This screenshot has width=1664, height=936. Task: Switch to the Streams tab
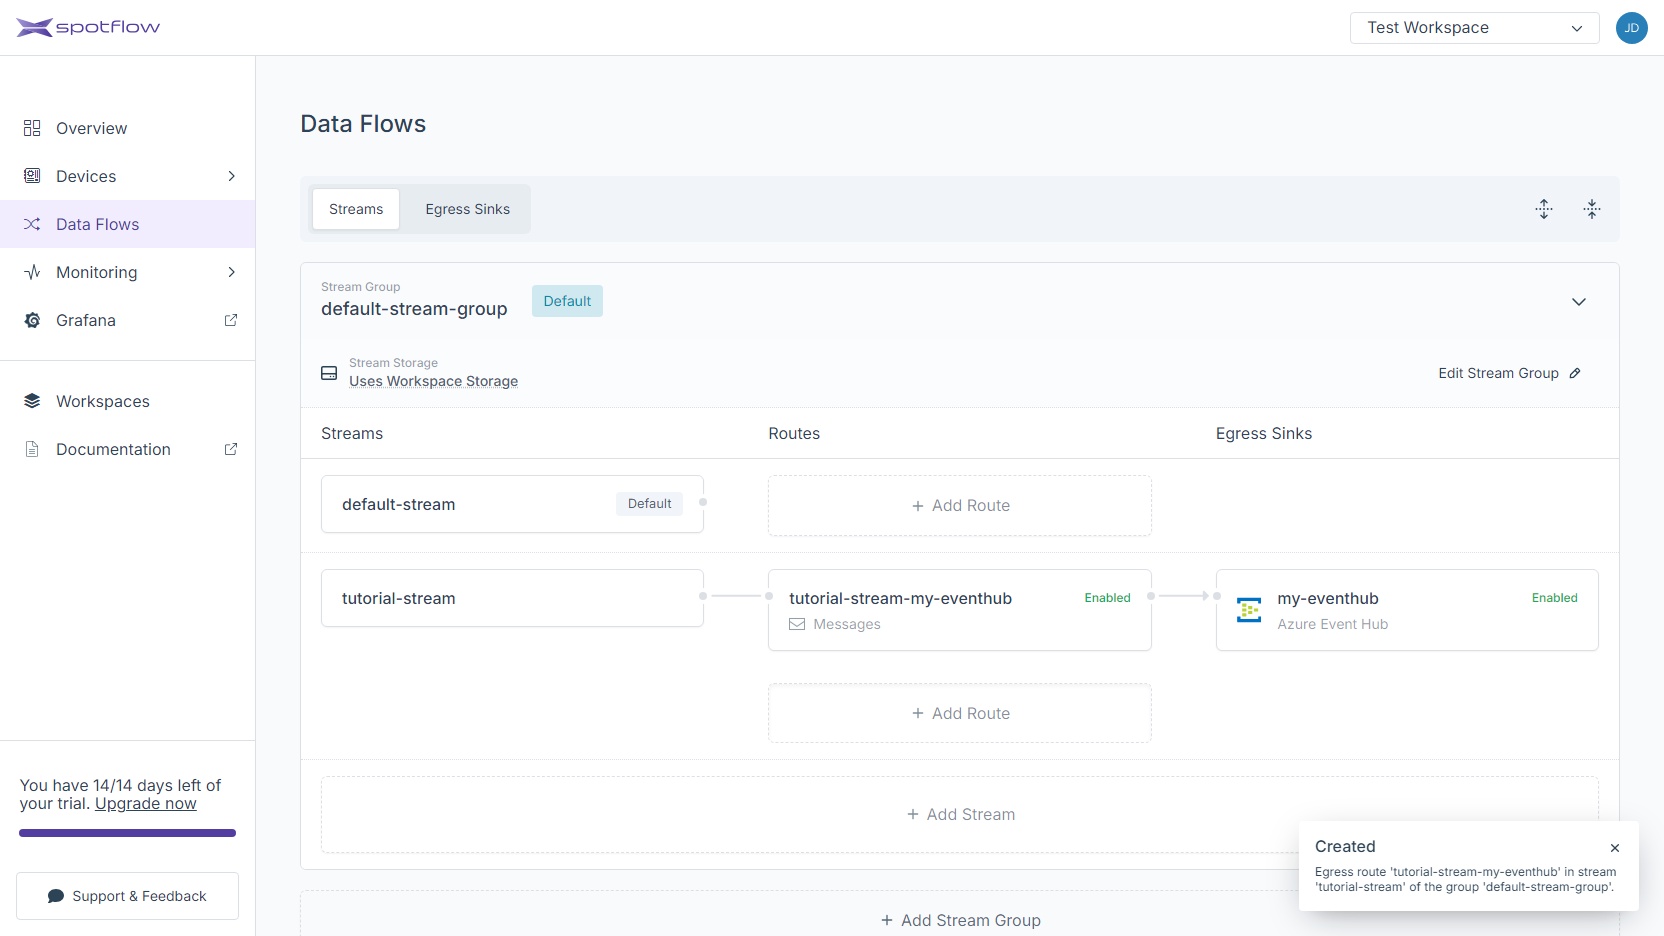356,209
